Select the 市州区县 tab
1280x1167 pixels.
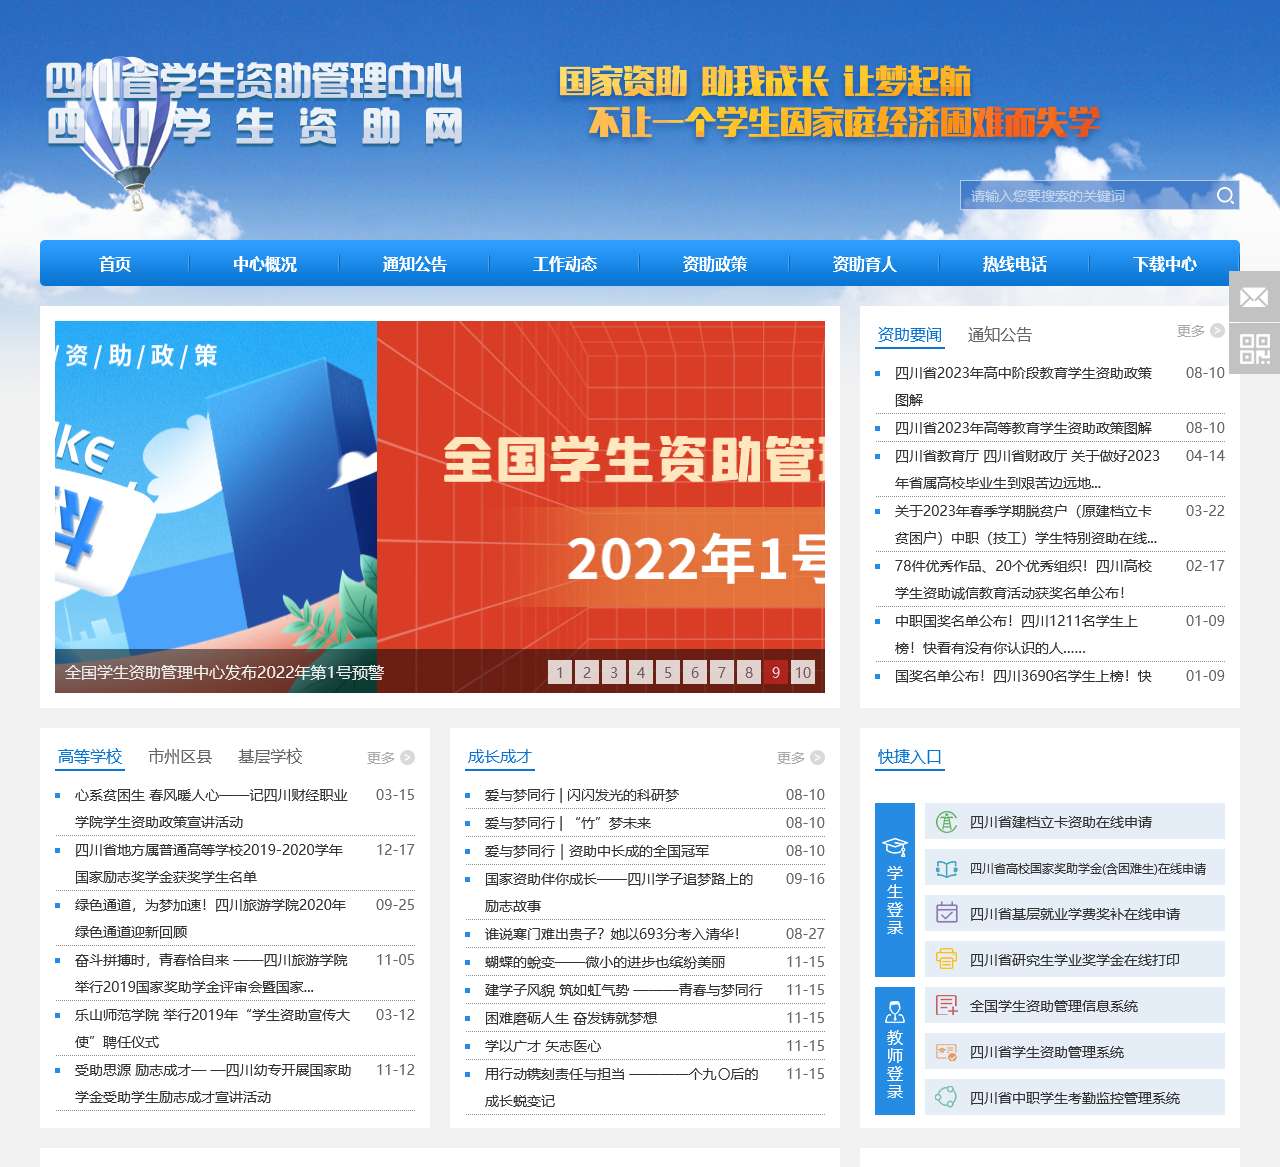coord(180,757)
